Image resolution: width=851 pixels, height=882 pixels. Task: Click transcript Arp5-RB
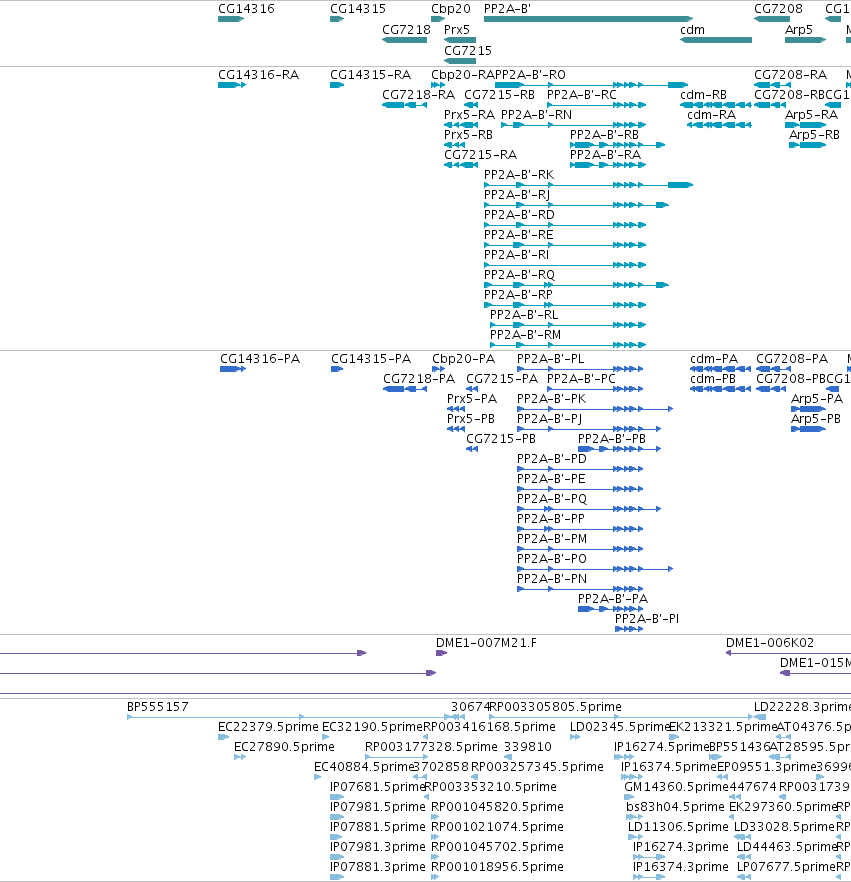[814, 135]
